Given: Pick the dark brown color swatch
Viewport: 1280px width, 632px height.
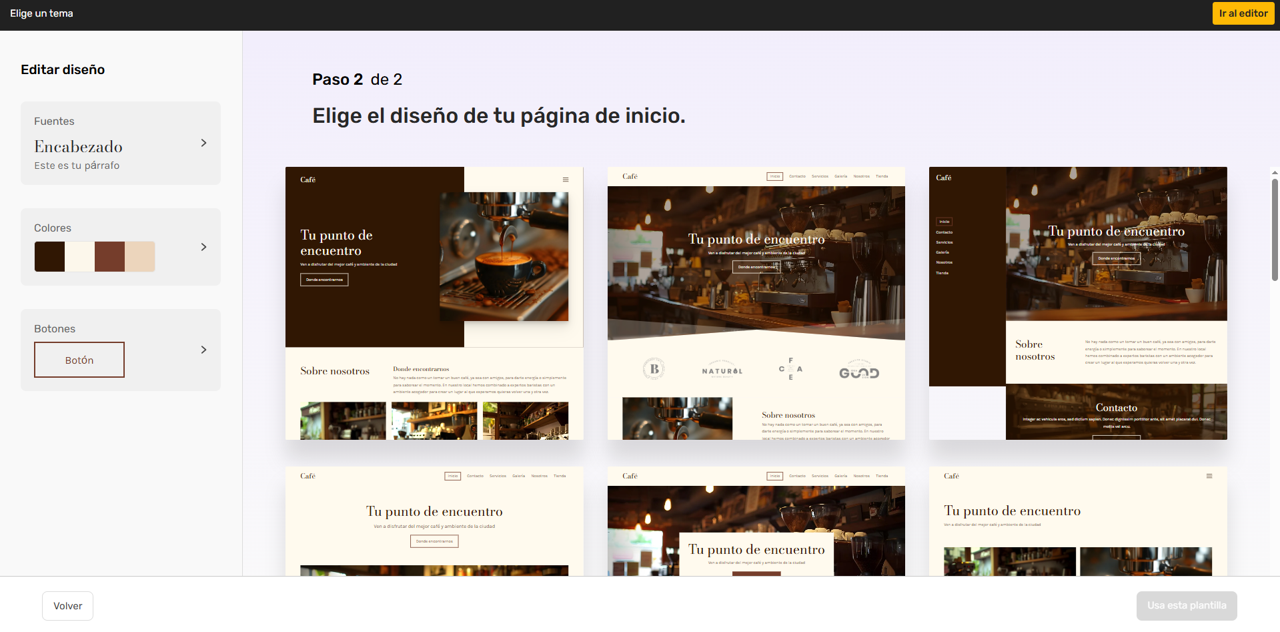Looking at the screenshot, I should coord(49,256).
